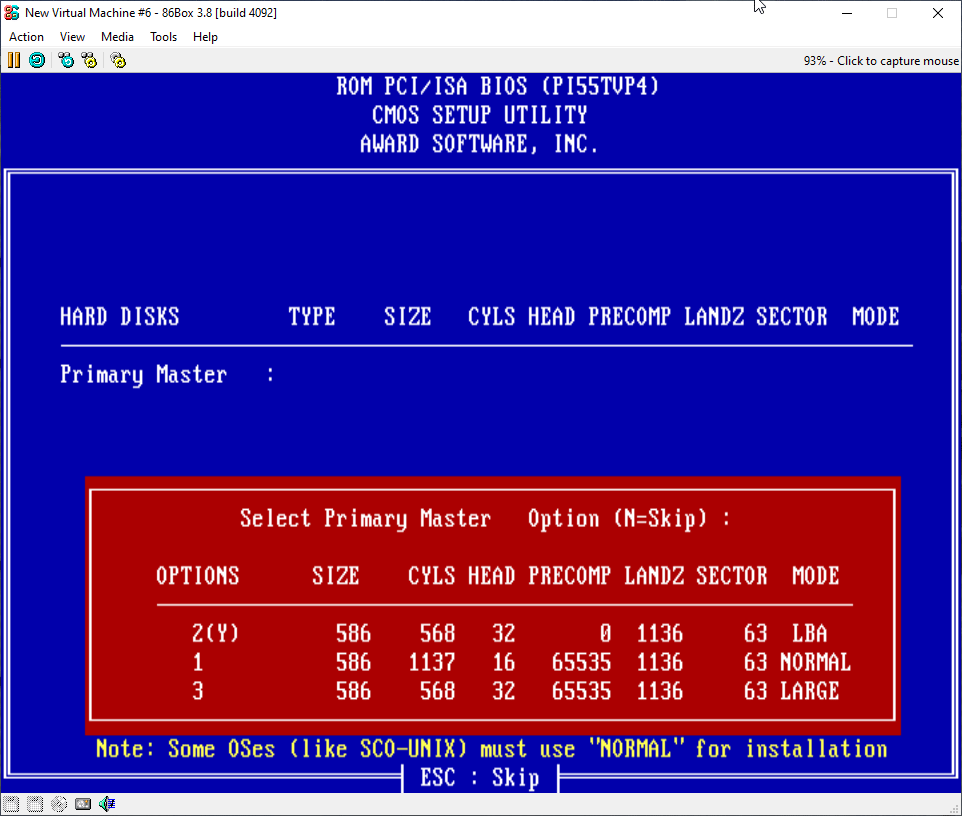Click the CD-ROM disc status bar icon
Viewport: 962px width, 816px height.
click(x=59, y=804)
